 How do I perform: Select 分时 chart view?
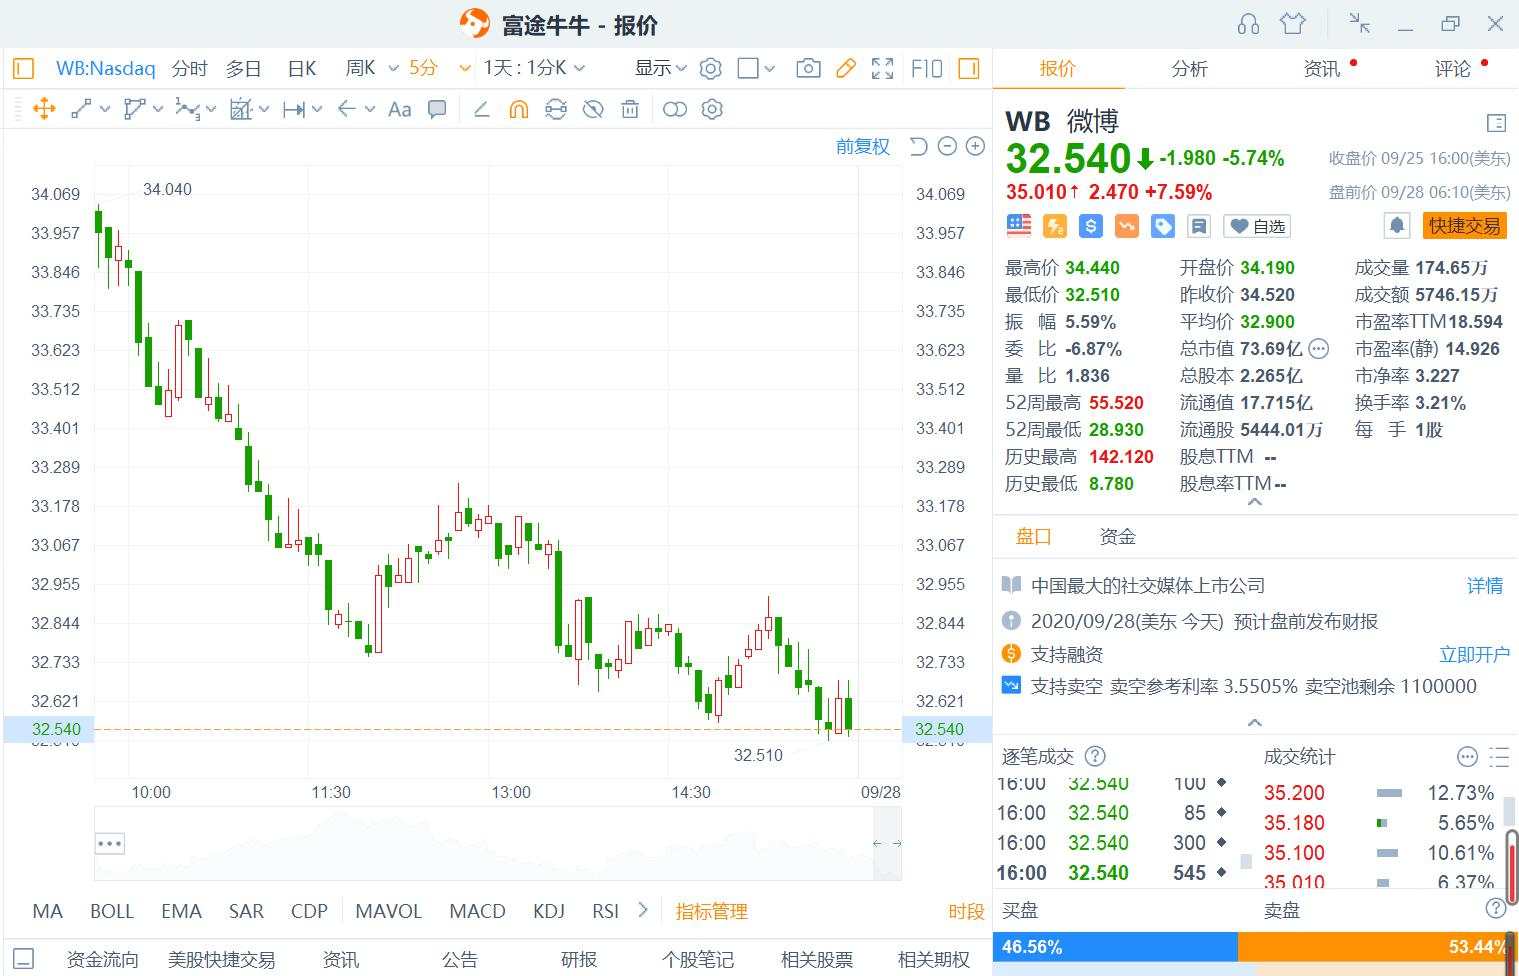pos(189,68)
